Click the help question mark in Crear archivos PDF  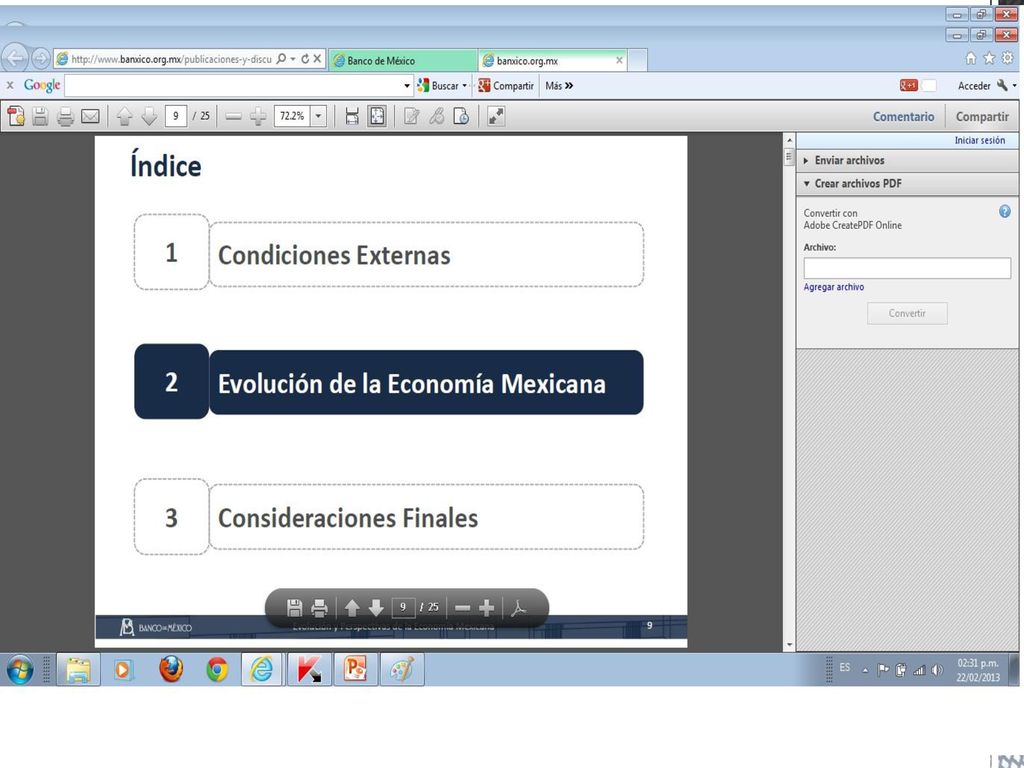pos(1004,211)
